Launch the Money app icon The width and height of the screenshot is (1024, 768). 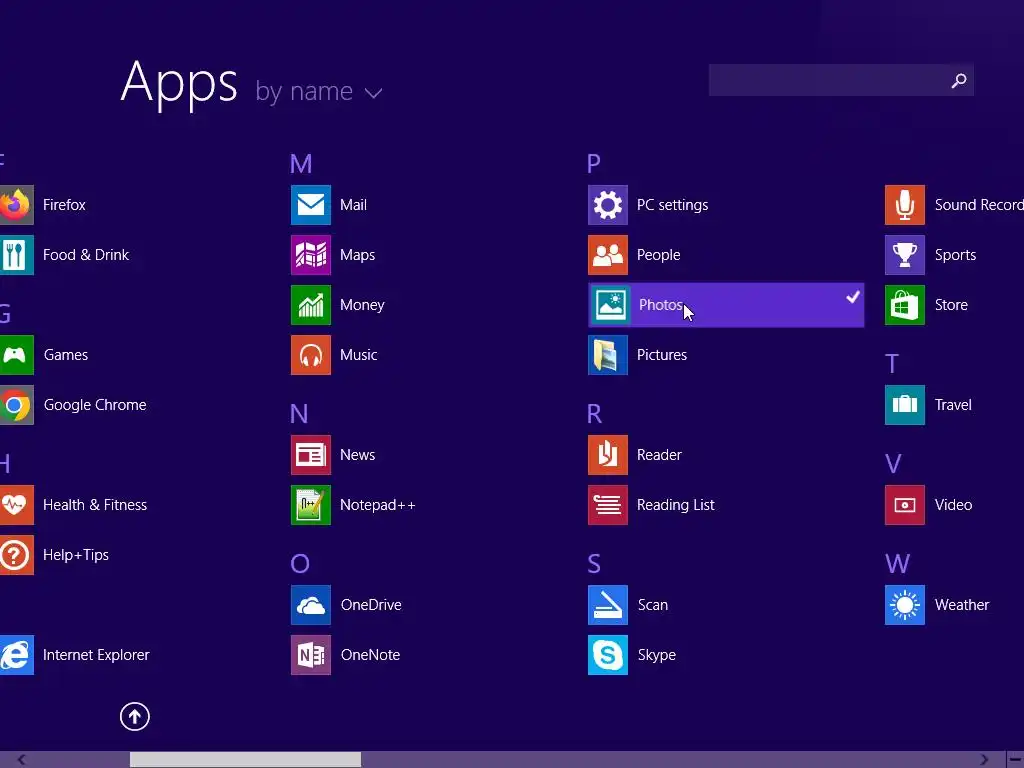(x=311, y=305)
